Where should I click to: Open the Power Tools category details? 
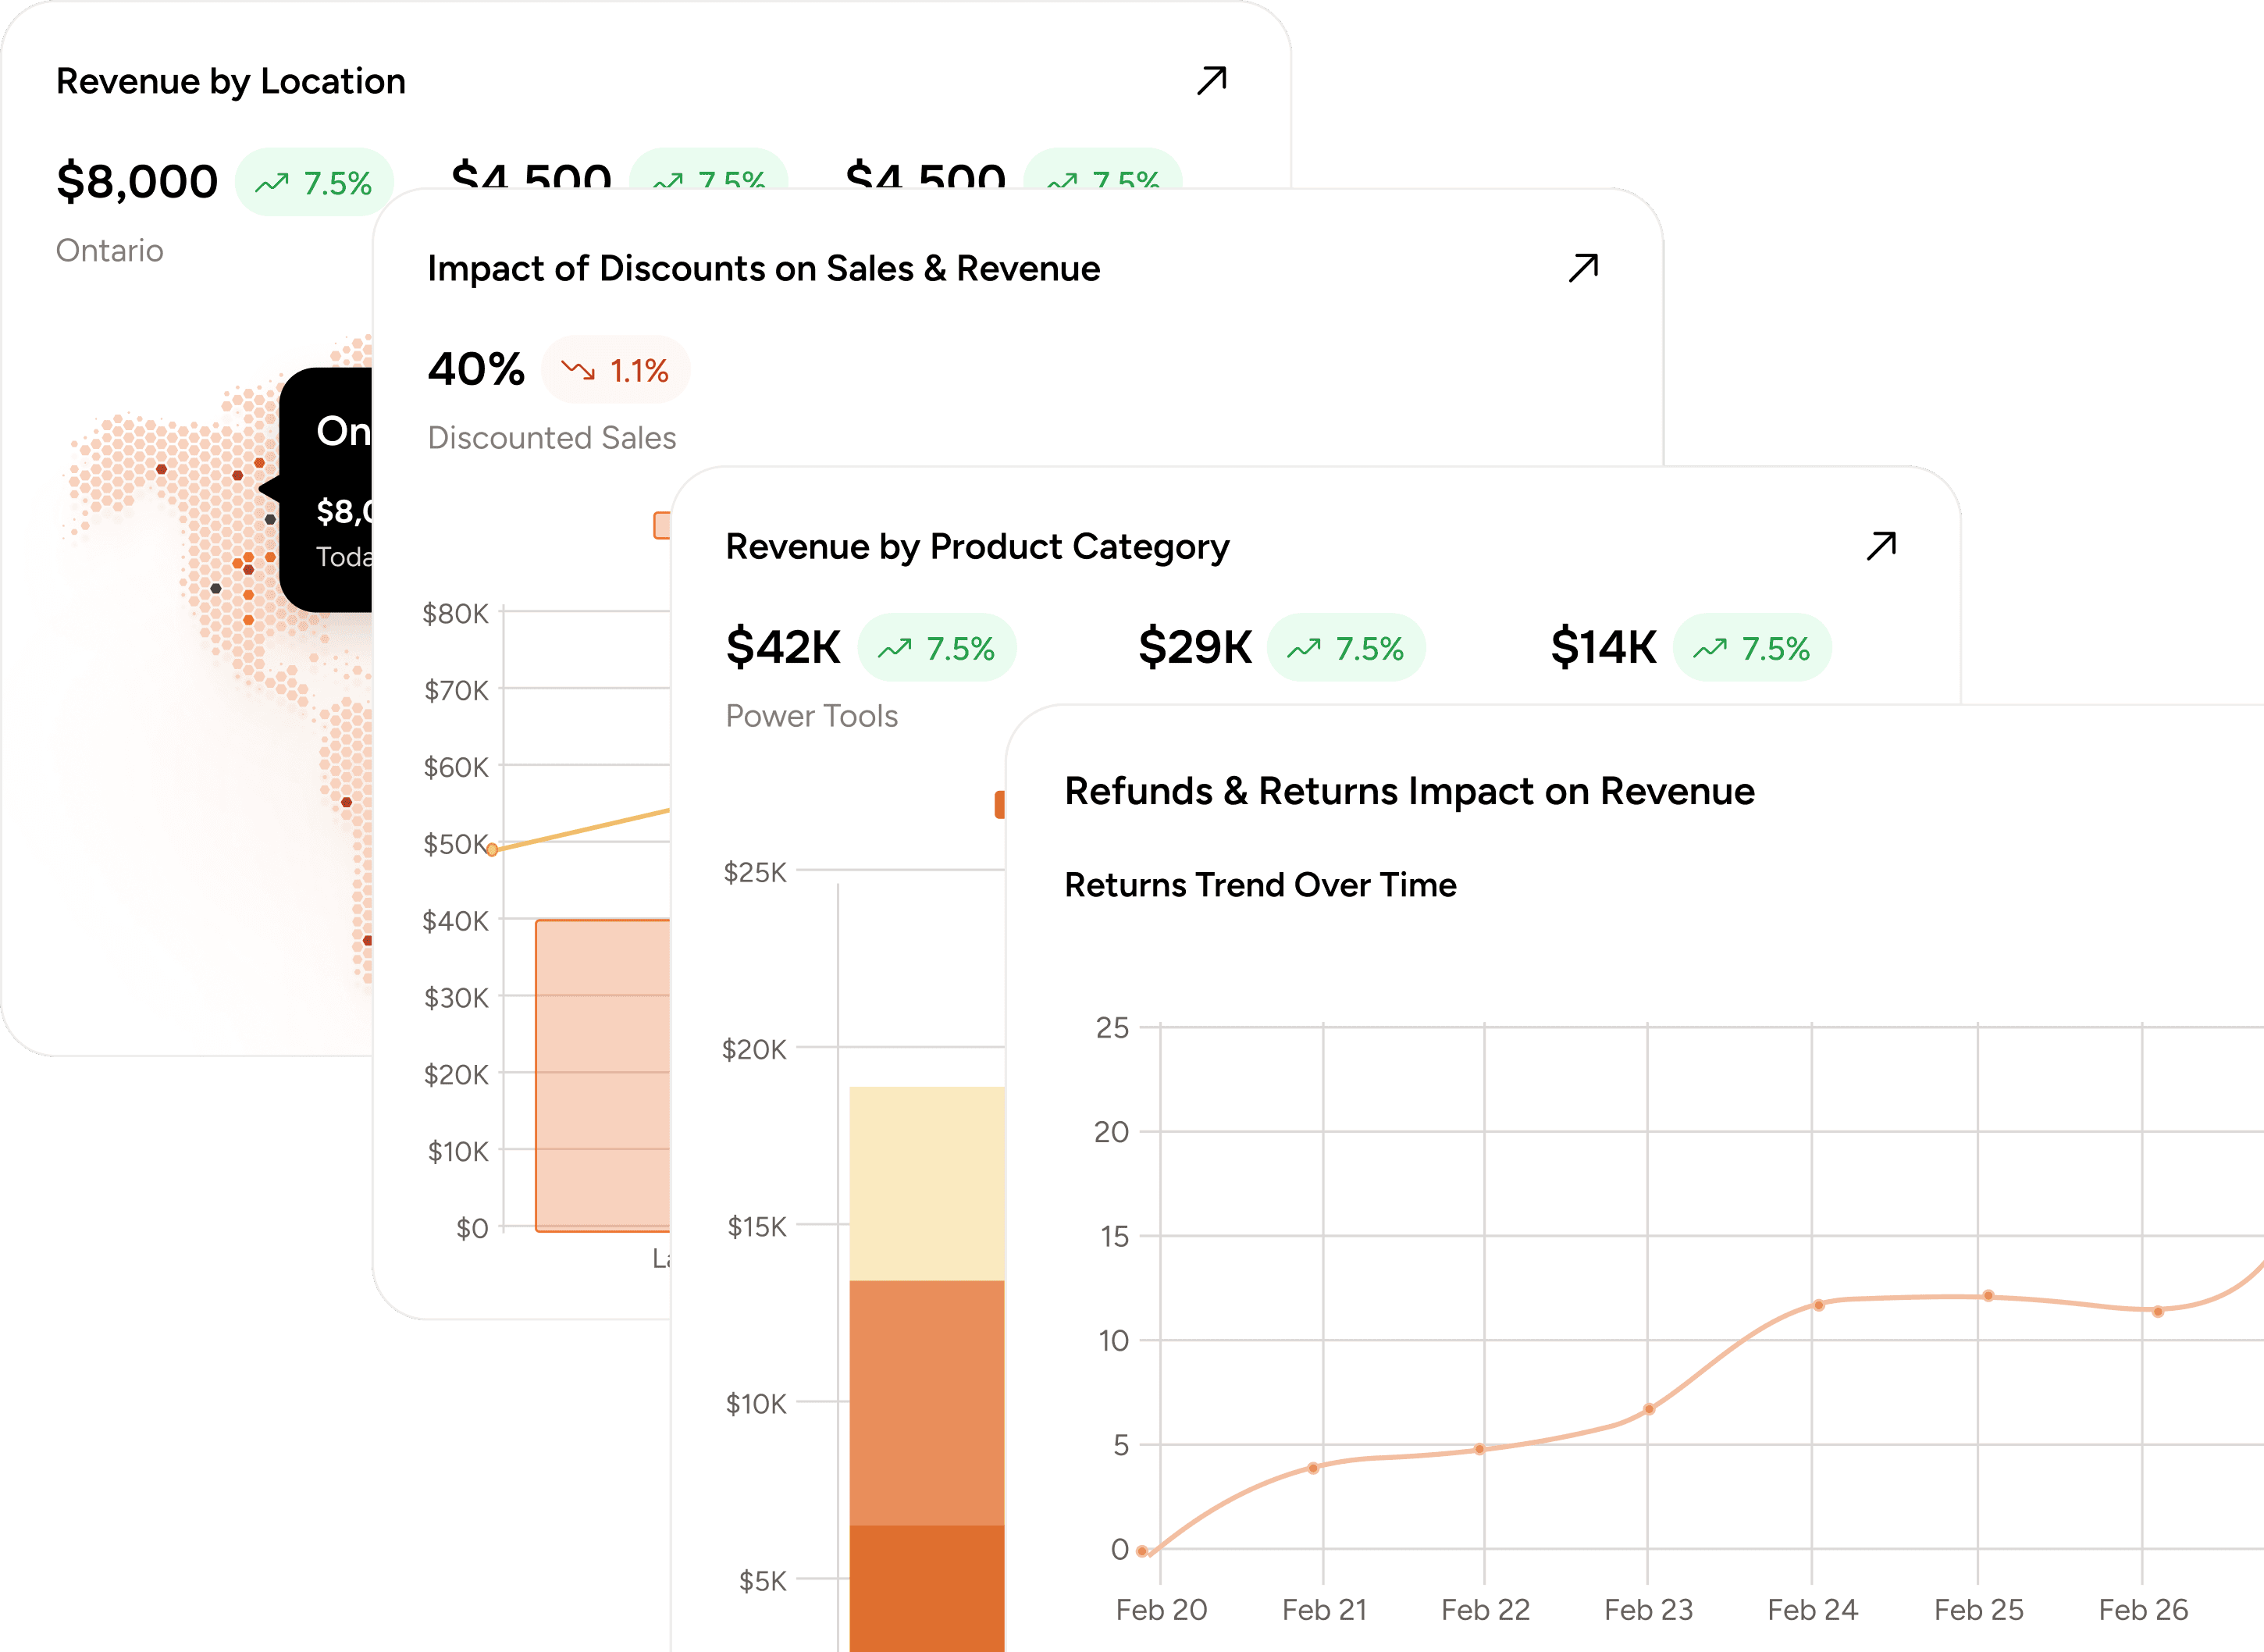click(x=811, y=716)
